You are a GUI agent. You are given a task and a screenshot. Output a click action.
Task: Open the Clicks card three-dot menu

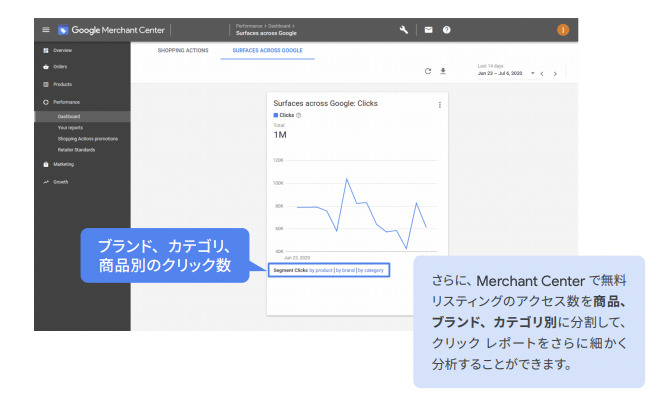pyautogui.click(x=440, y=104)
